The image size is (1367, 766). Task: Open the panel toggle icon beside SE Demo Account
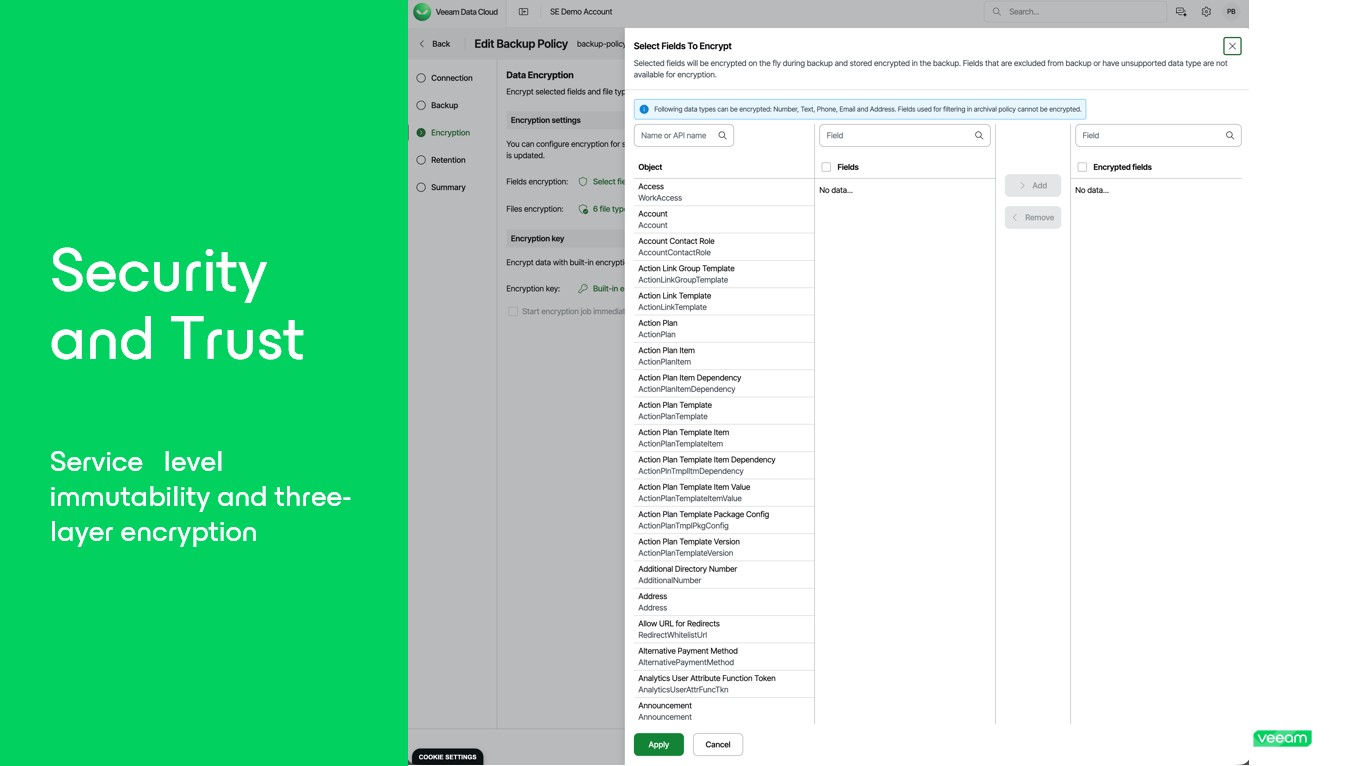pos(523,12)
